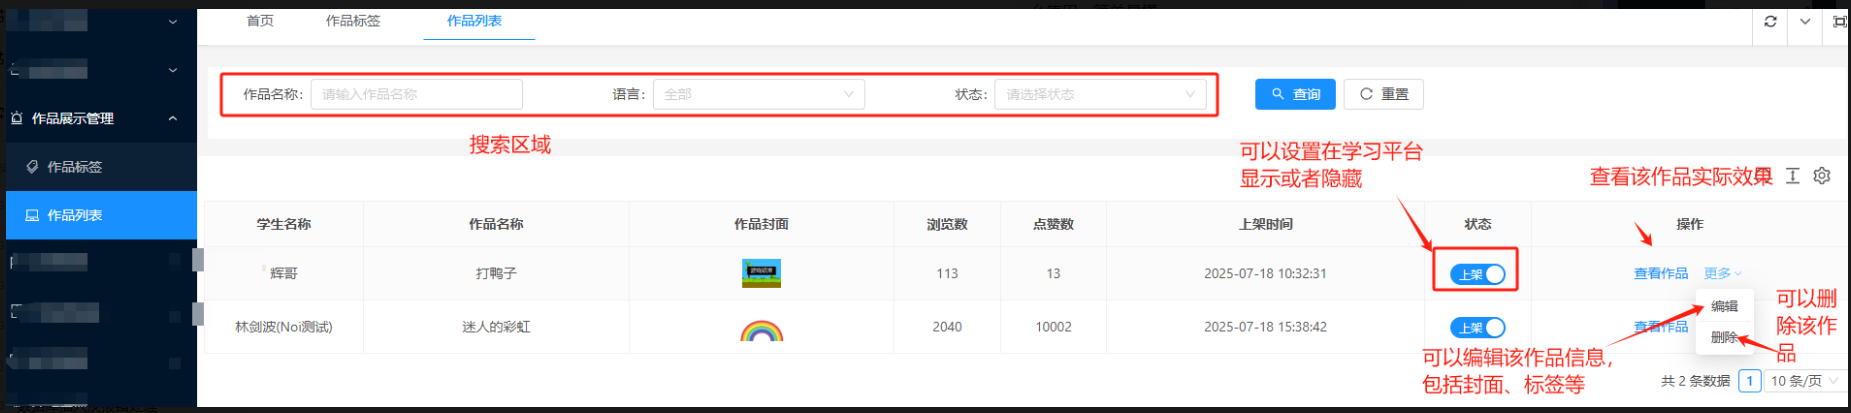Open the 语言 language dropdown

[758, 94]
